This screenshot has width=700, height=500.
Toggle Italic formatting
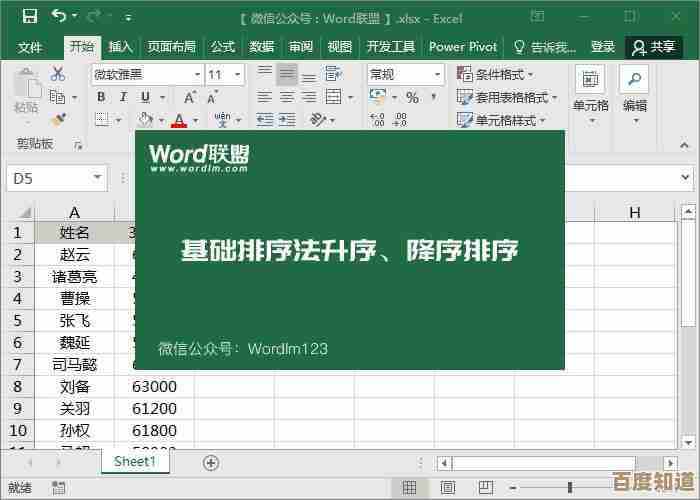click(124, 97)
